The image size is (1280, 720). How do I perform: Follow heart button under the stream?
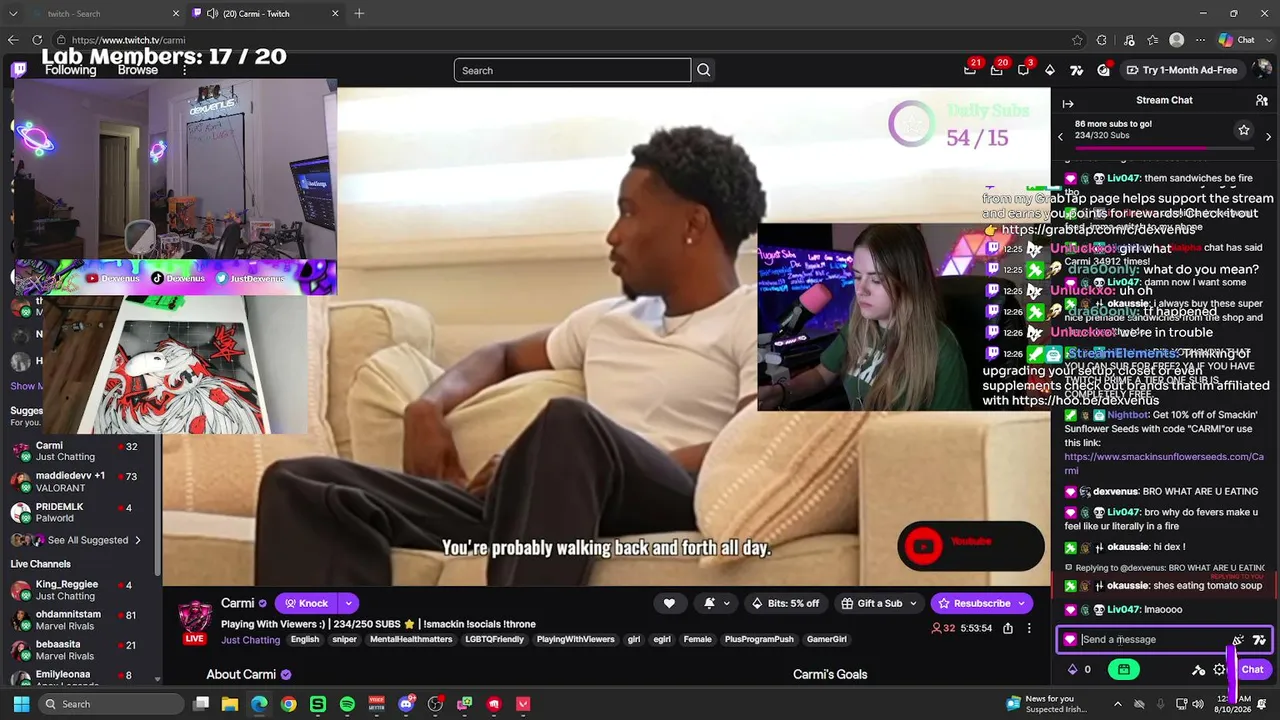coord(669,603)
